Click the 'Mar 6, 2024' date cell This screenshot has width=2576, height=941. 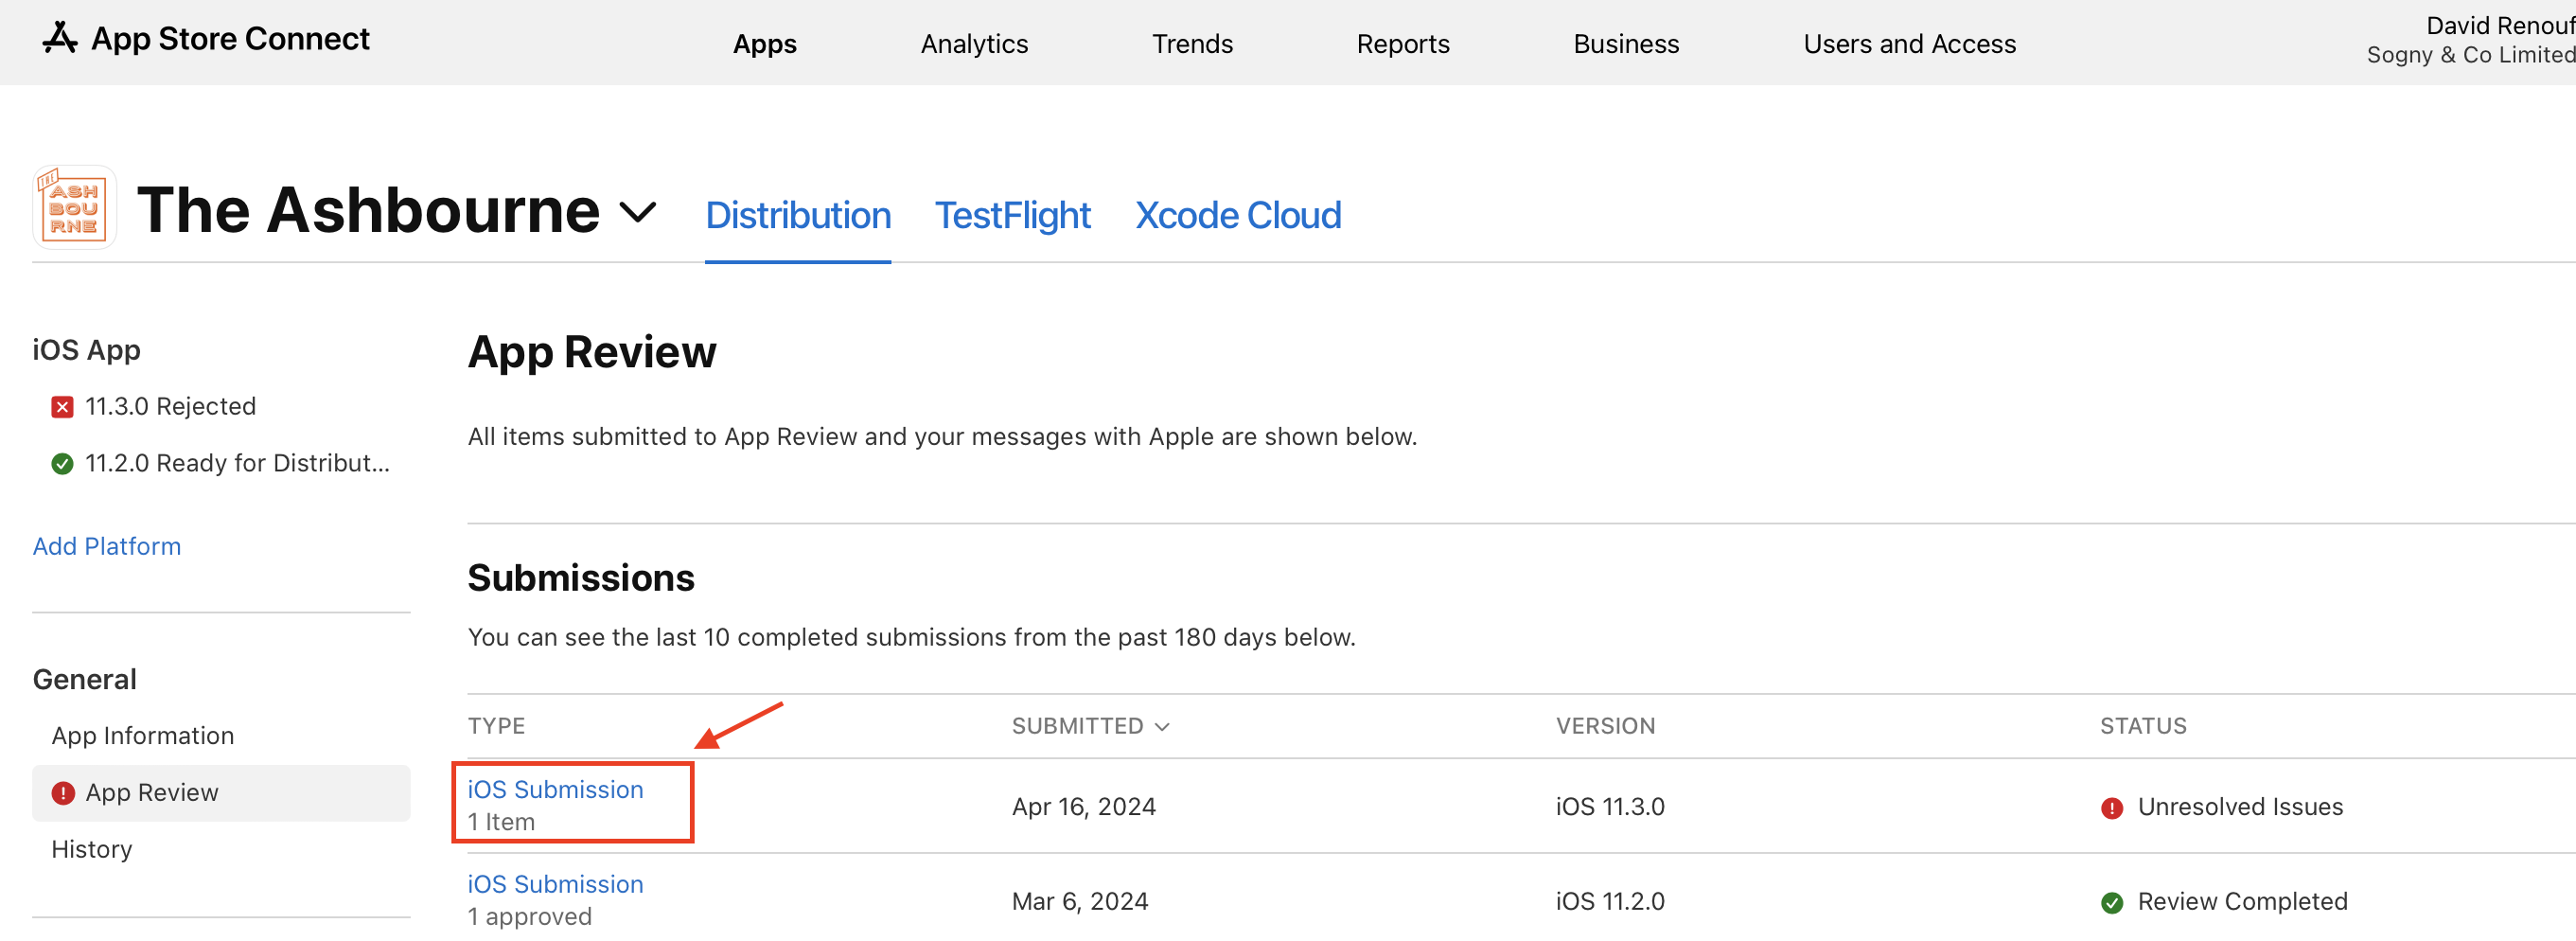click(1080, 903)
